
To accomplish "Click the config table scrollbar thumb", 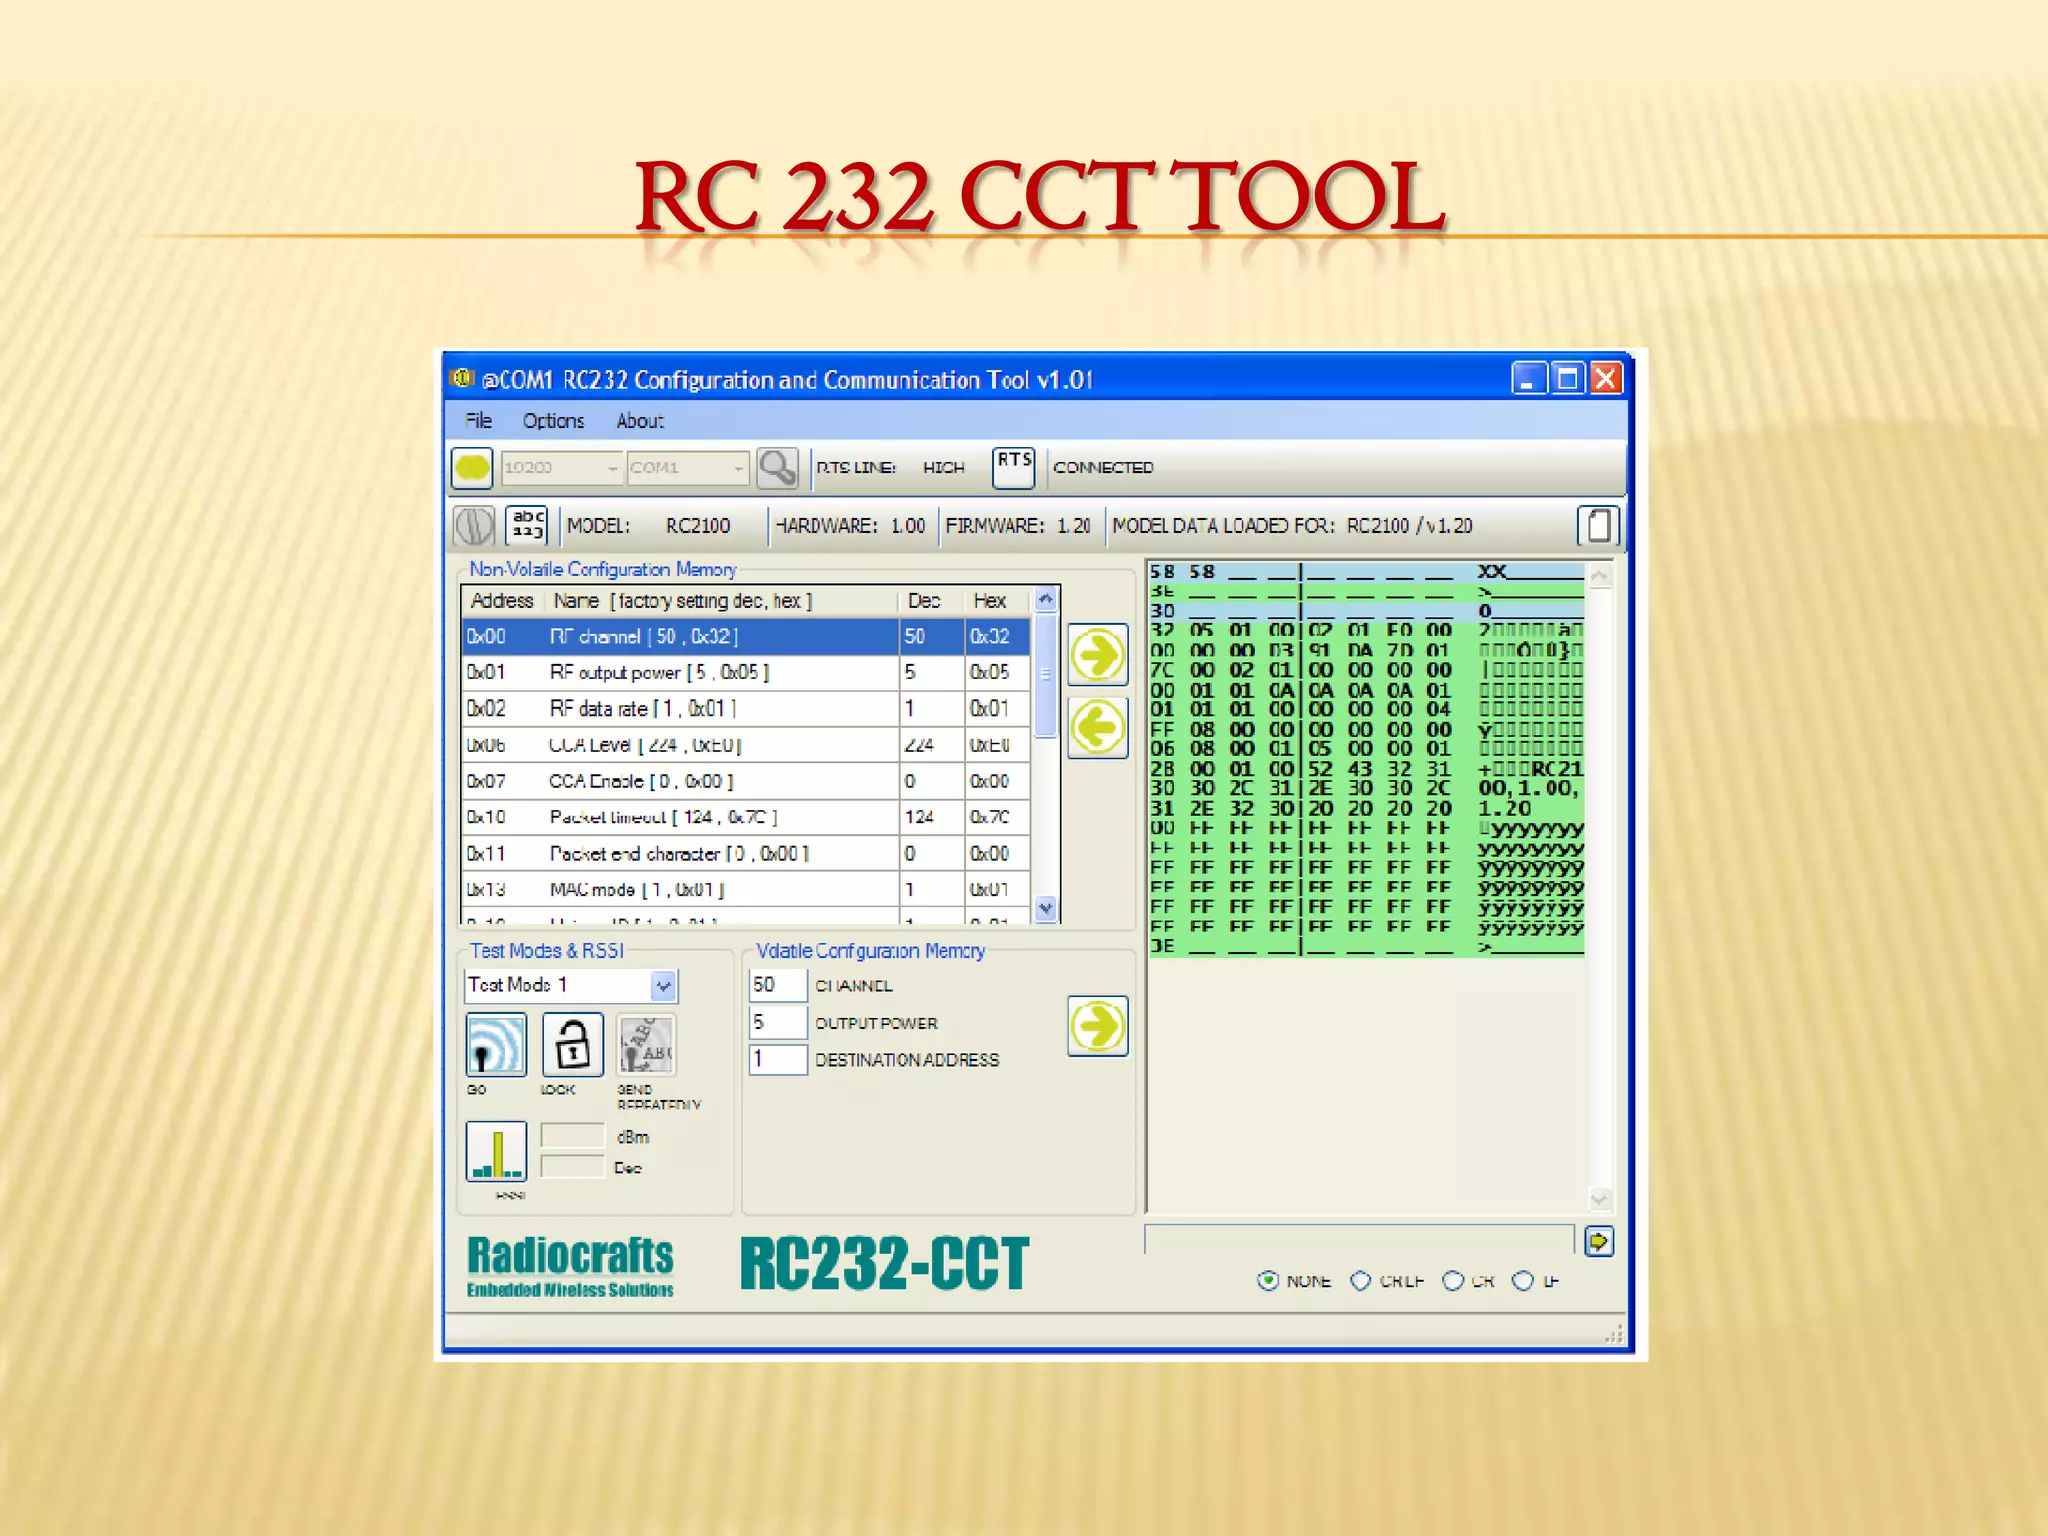I will tap(1045, 676).
